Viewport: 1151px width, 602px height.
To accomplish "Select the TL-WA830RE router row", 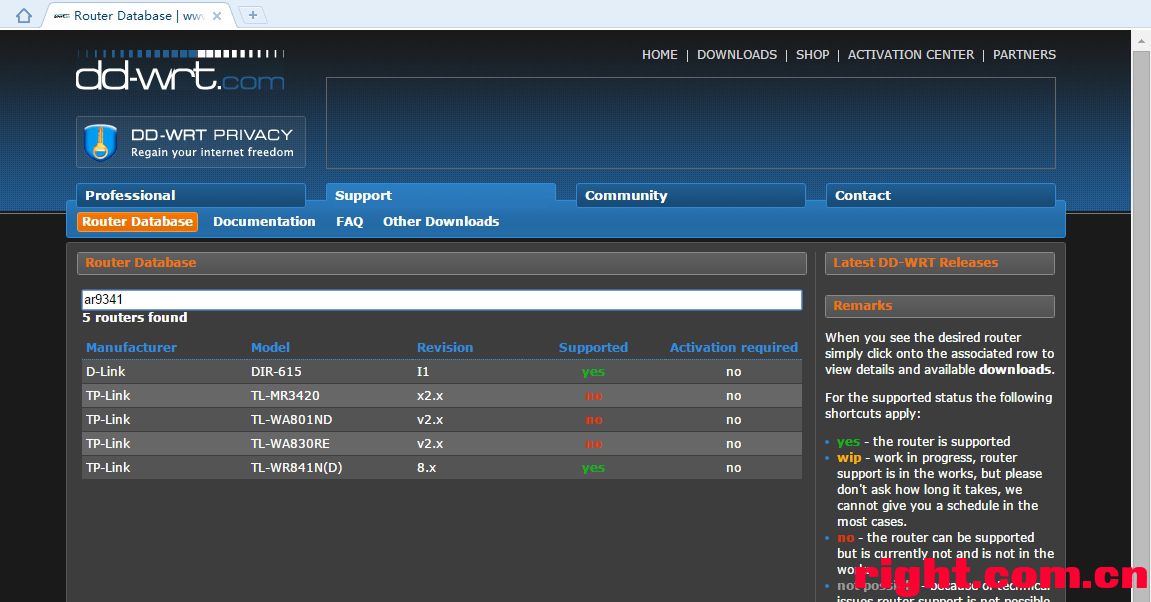I will 441,443.
